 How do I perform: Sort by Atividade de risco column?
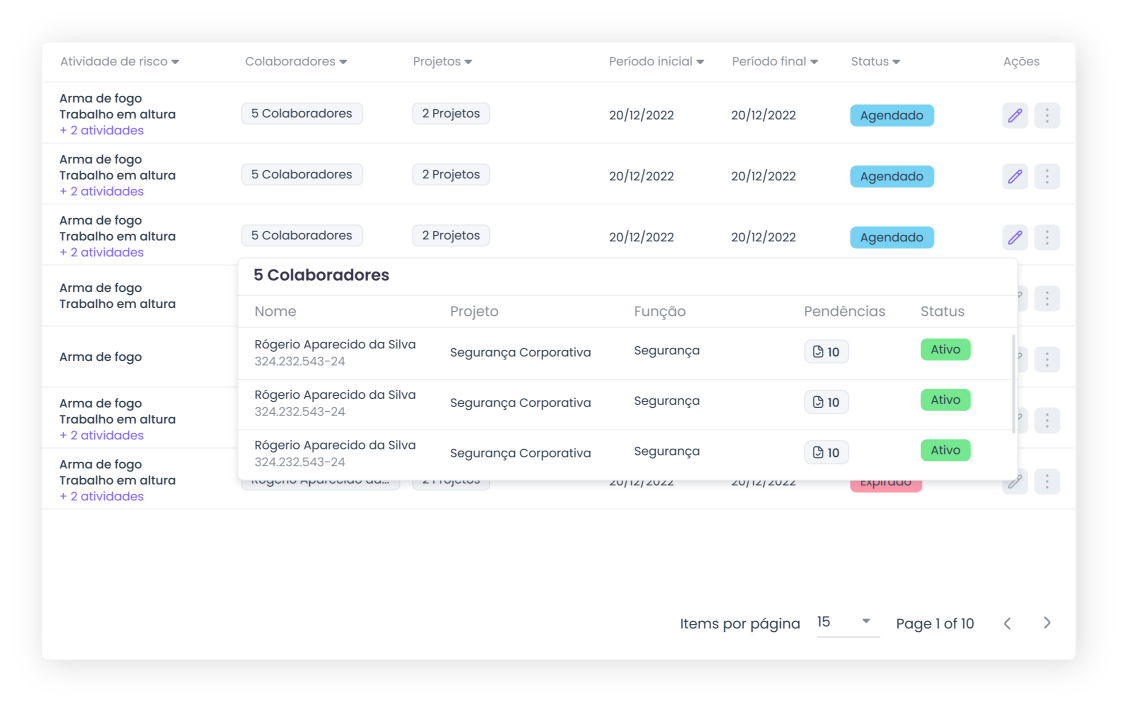119,62
